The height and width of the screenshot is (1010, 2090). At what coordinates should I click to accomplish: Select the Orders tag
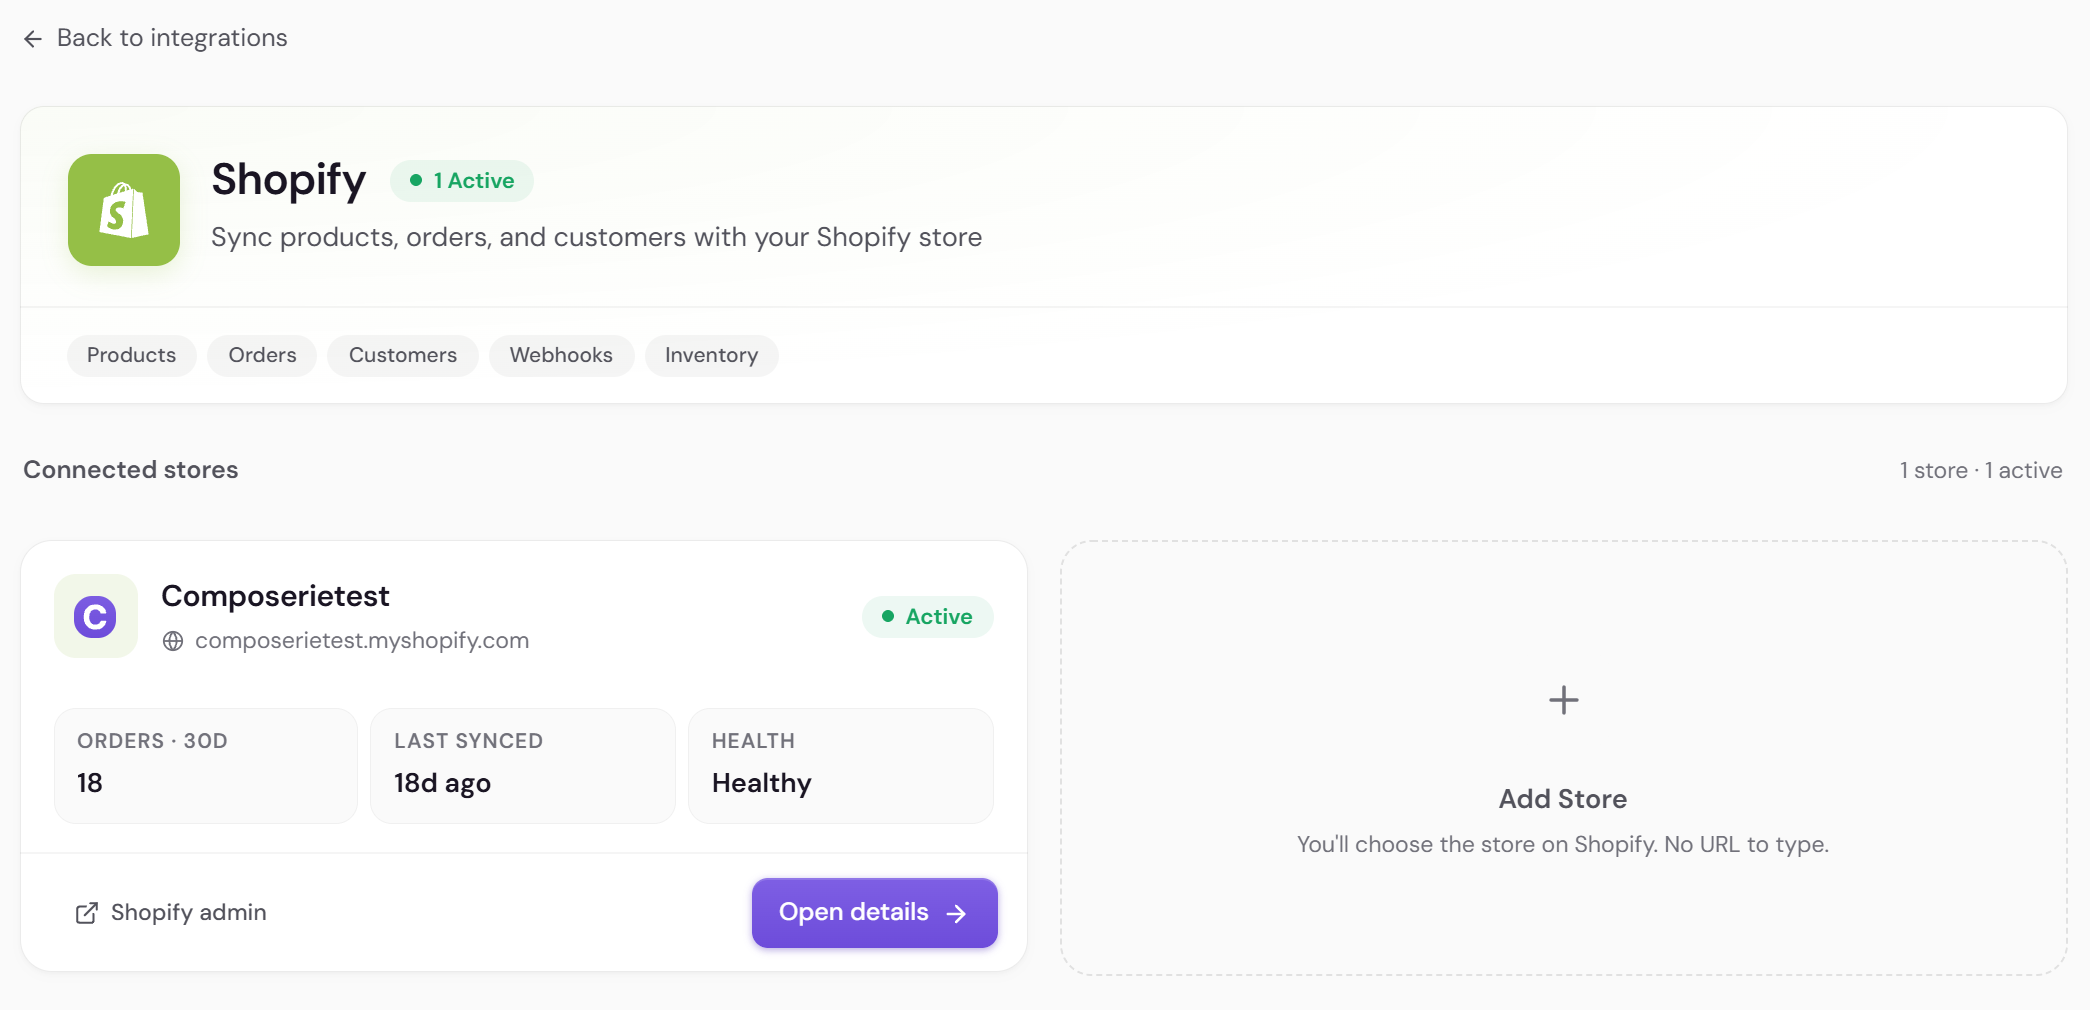(262, 355)
